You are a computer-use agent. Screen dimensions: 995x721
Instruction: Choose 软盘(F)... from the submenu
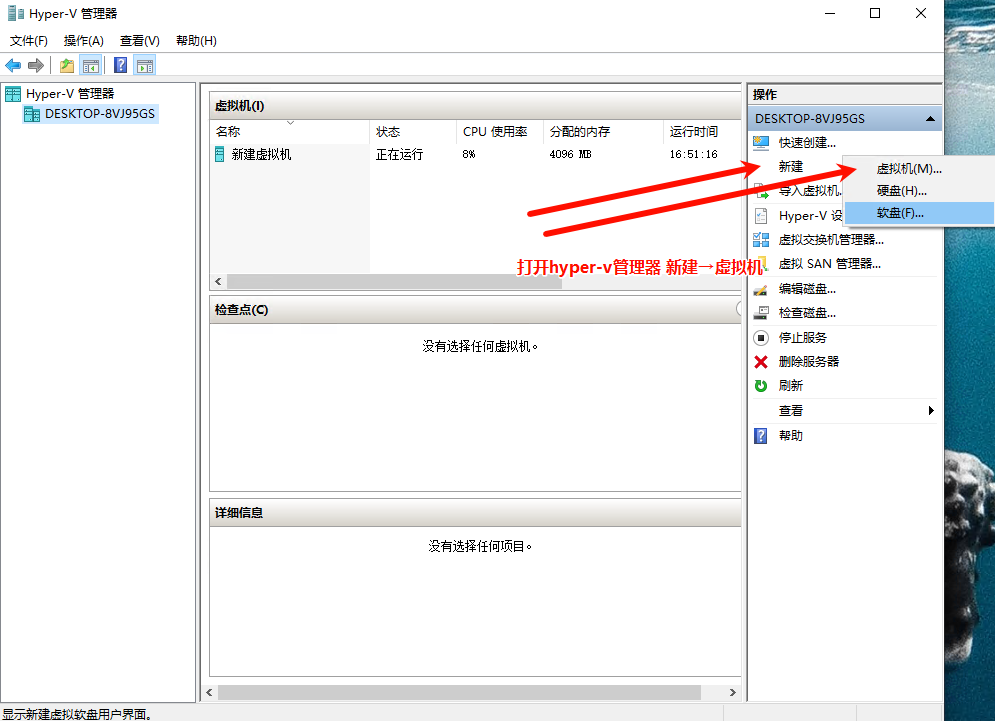[919, 213]
